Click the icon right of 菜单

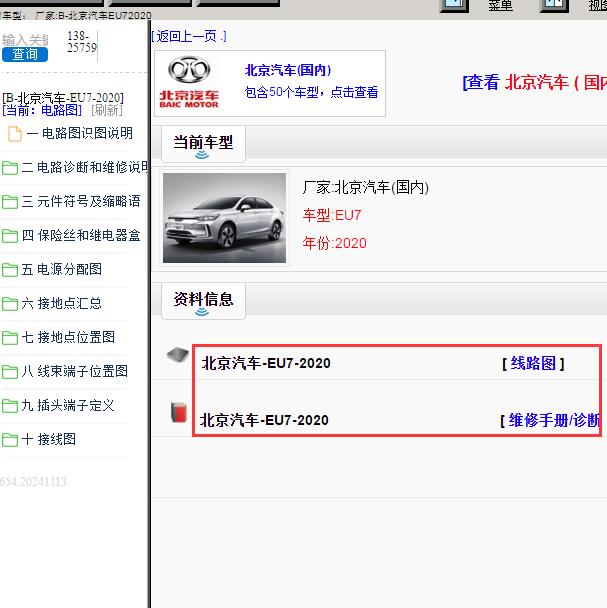coord(554,5)
